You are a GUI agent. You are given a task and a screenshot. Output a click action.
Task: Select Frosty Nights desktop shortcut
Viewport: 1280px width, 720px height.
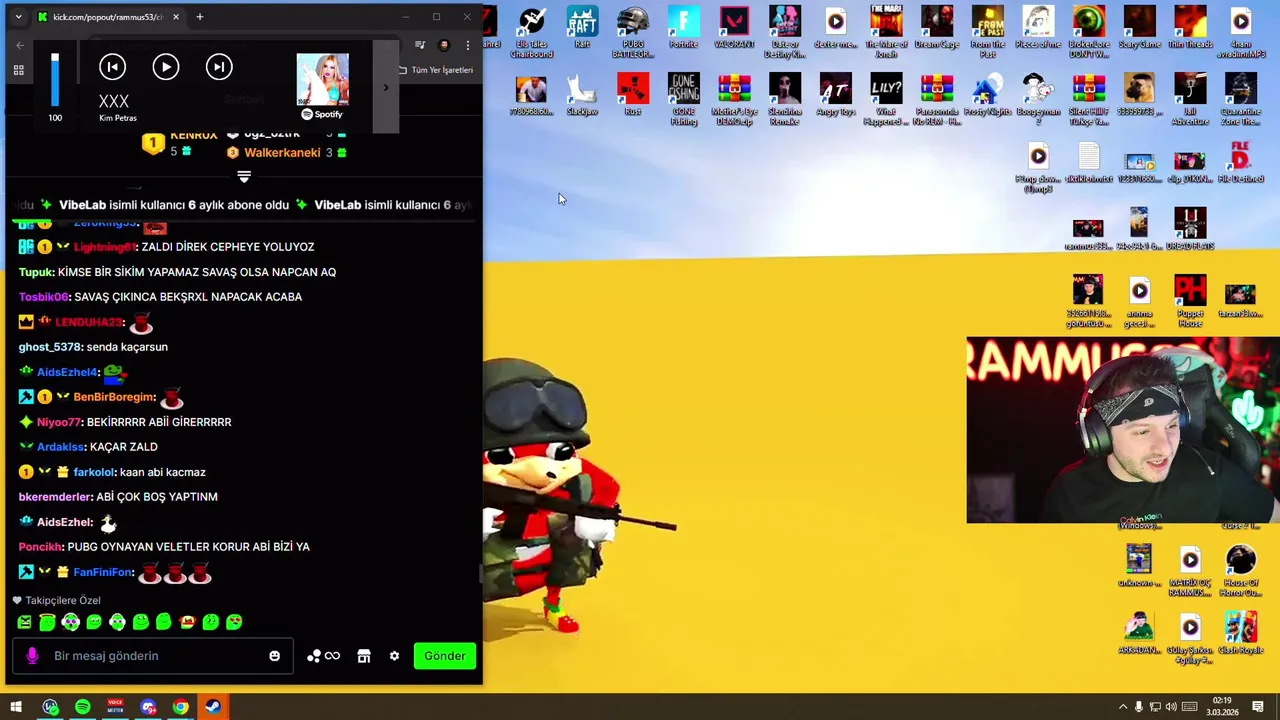987,95
